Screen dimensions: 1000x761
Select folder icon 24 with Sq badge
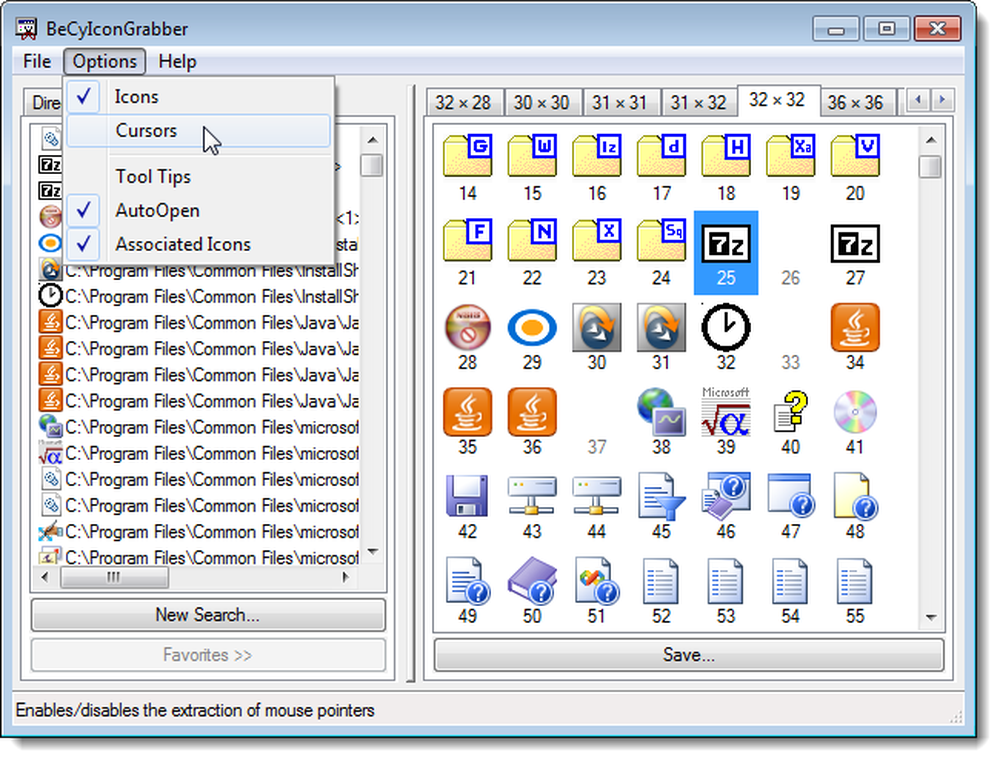pyautogui.click(x=661, y=240)
